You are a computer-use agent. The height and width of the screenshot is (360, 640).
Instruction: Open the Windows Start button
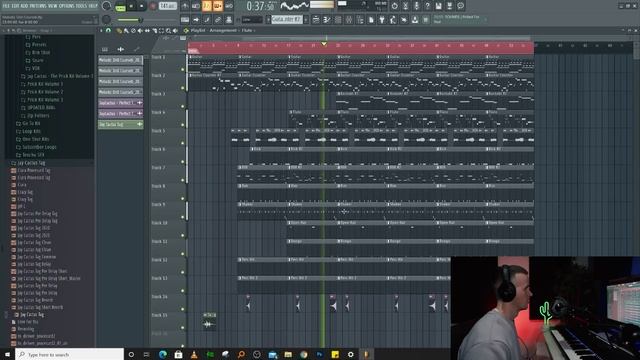pyautogui.click(x=7, y=354)
